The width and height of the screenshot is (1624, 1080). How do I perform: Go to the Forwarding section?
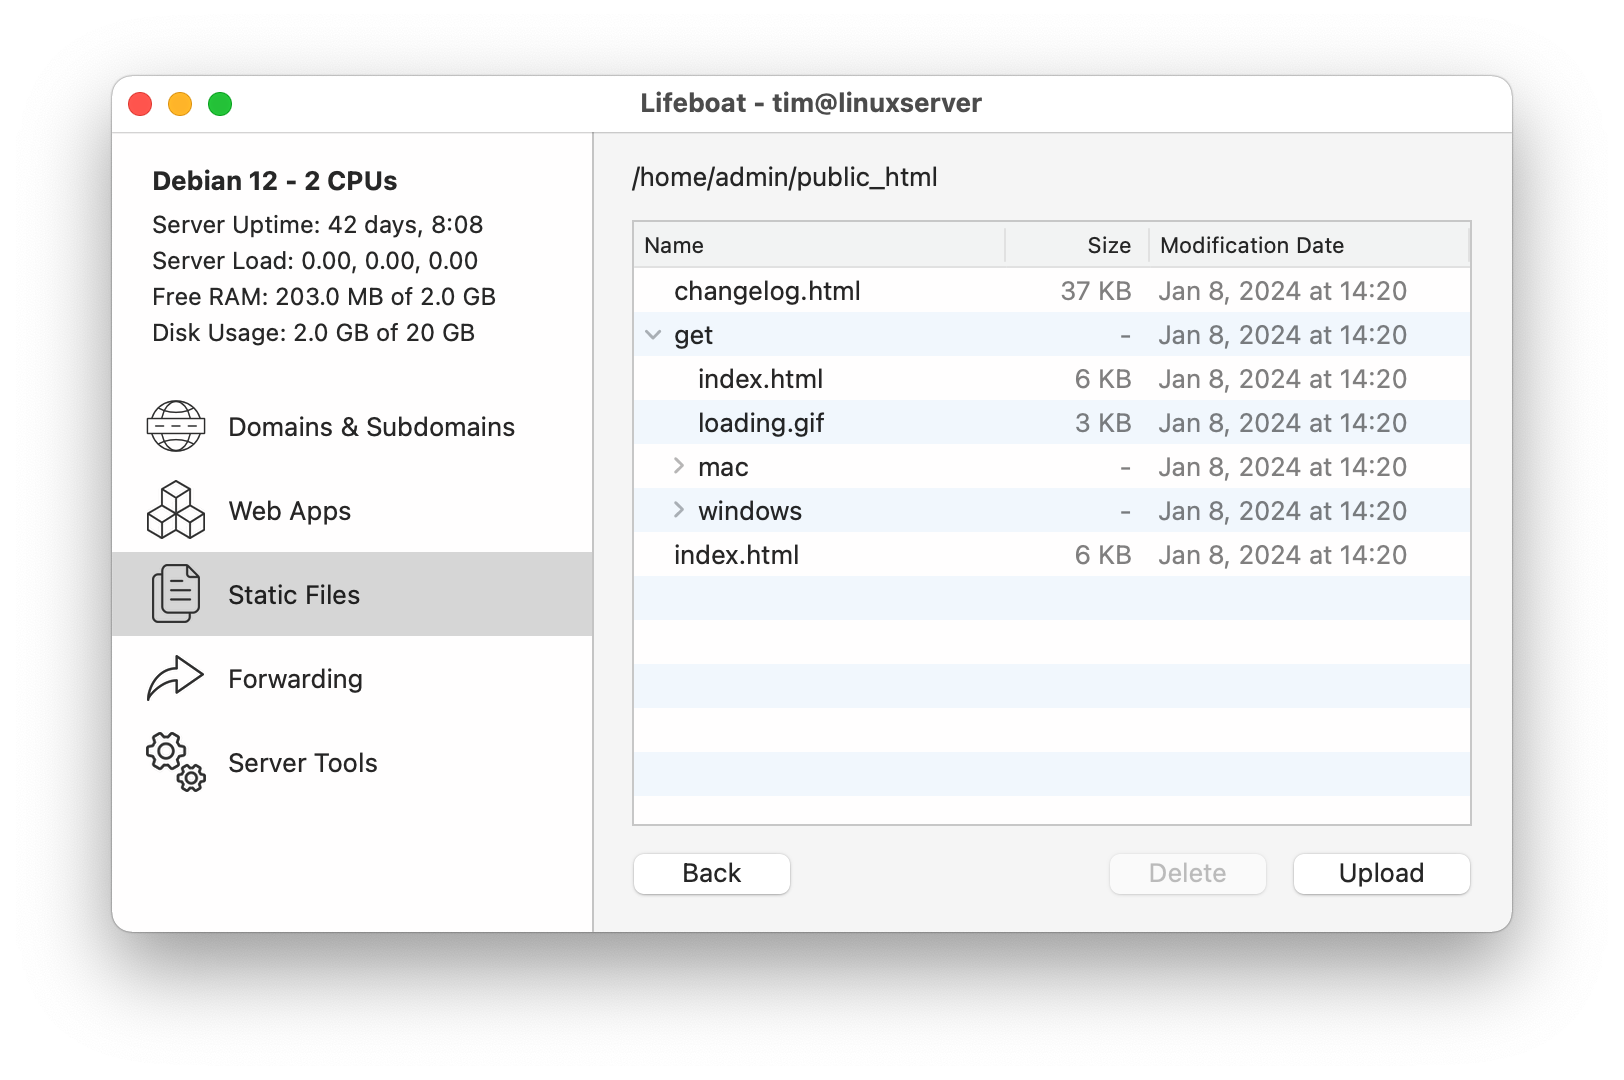295,679
